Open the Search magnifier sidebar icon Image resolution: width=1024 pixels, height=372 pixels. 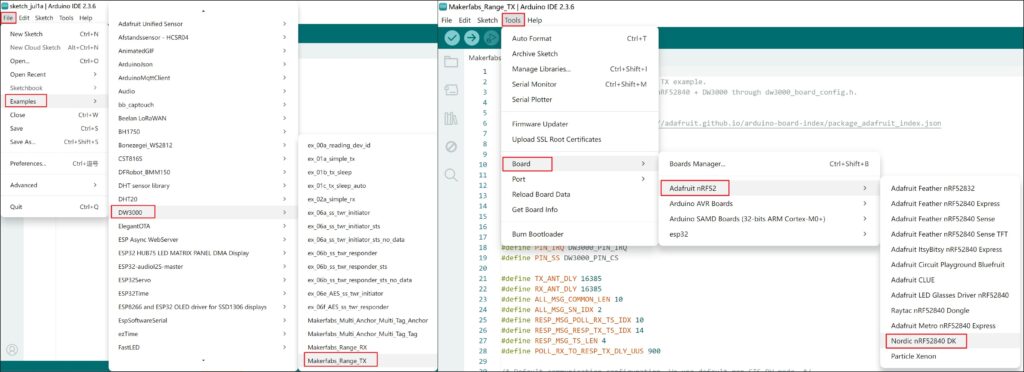coord(451,175)
